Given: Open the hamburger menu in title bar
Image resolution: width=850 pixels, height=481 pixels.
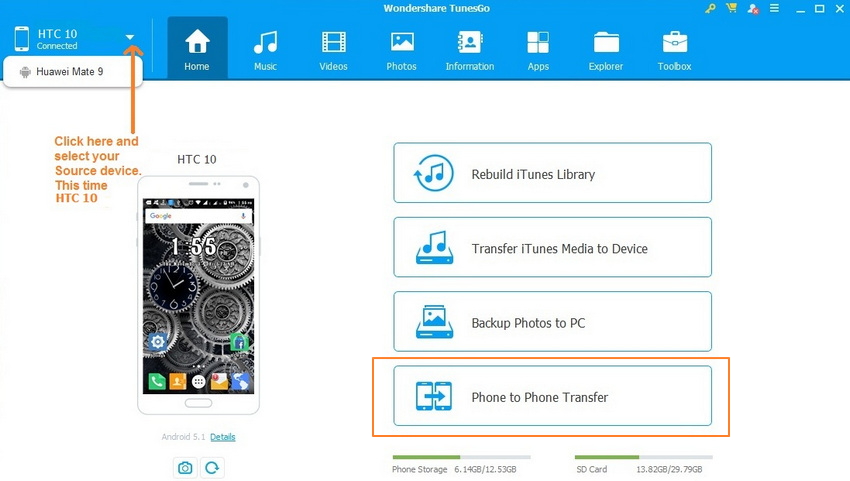Looking at the screenshot, I should [x=775, y=9].
